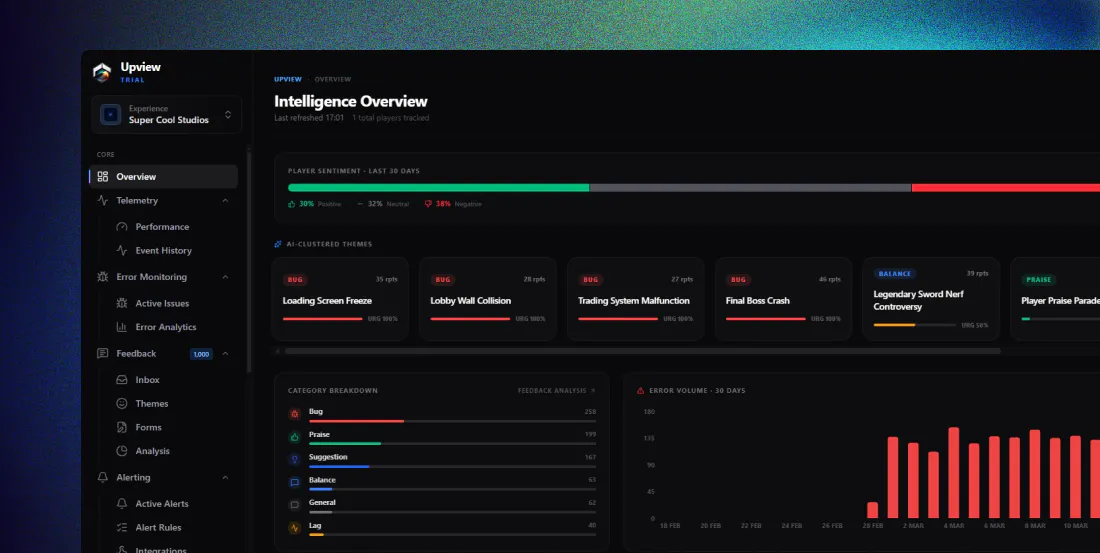Collapse the Feedback section chevron
1100x553 pixels.
[x=225, y=354]
